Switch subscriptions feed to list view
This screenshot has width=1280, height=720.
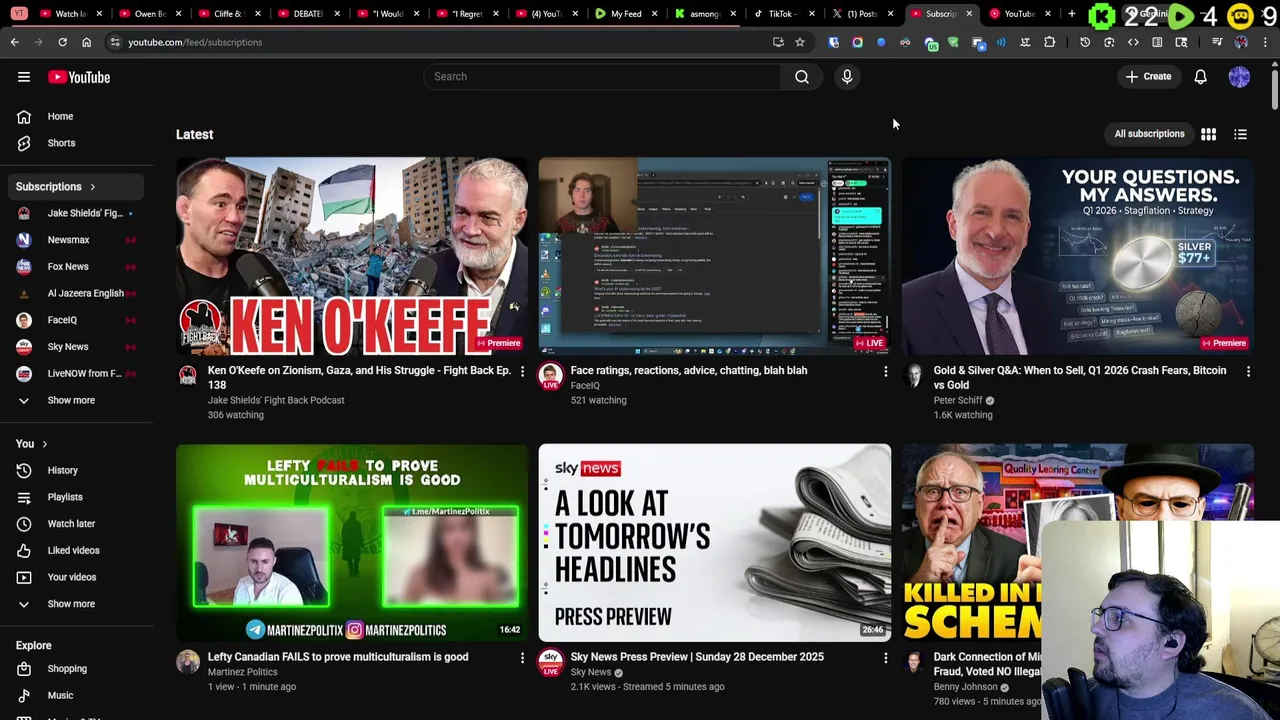1240,134
